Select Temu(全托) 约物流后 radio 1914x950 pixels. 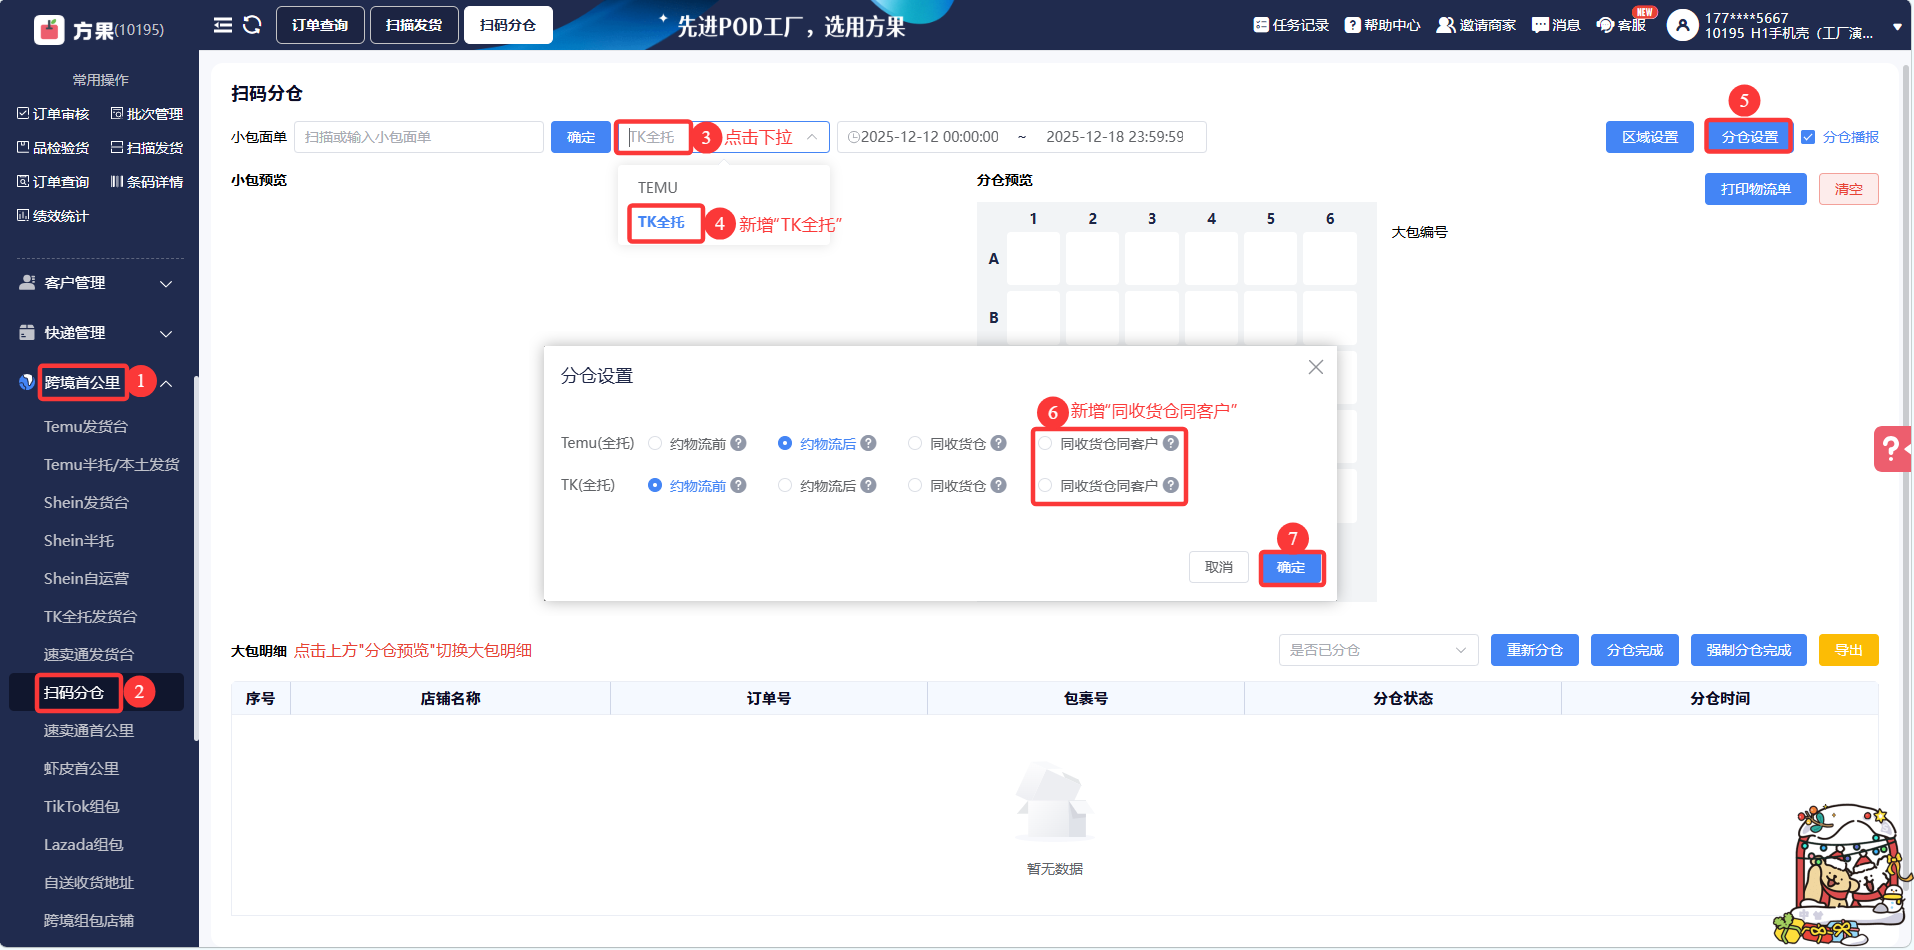tap(785, 443)
